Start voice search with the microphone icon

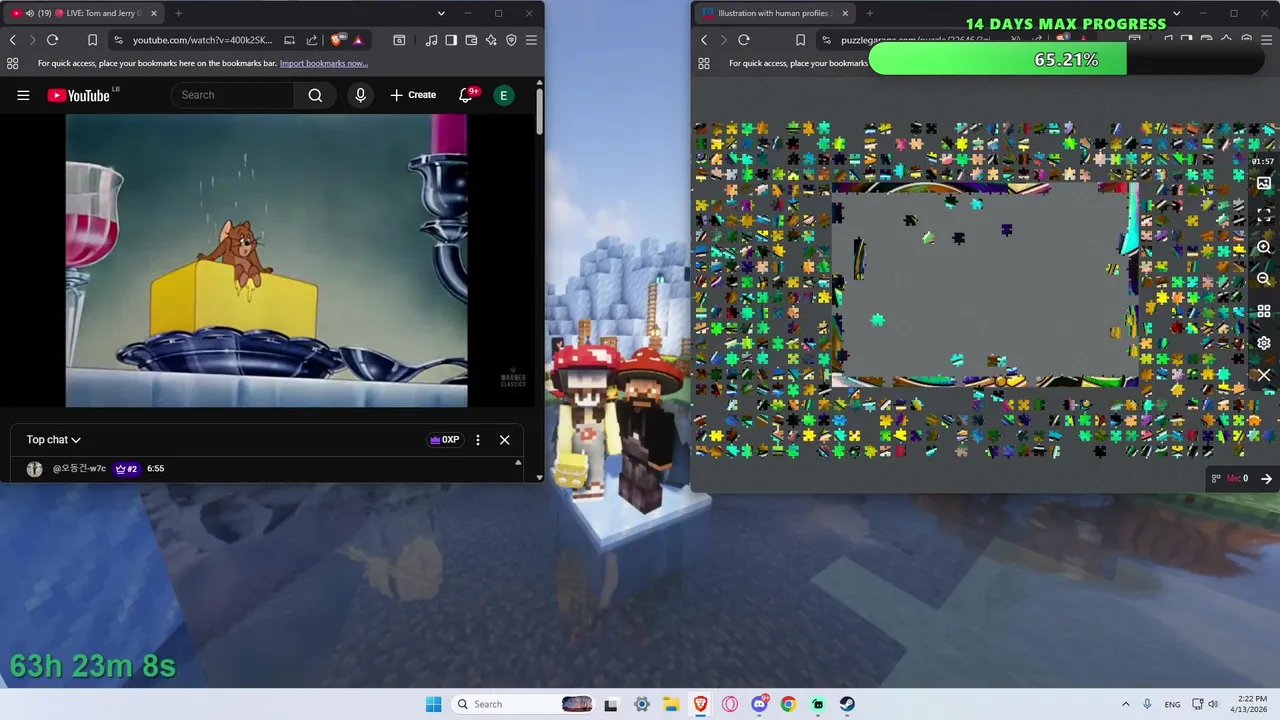(361, 95)
